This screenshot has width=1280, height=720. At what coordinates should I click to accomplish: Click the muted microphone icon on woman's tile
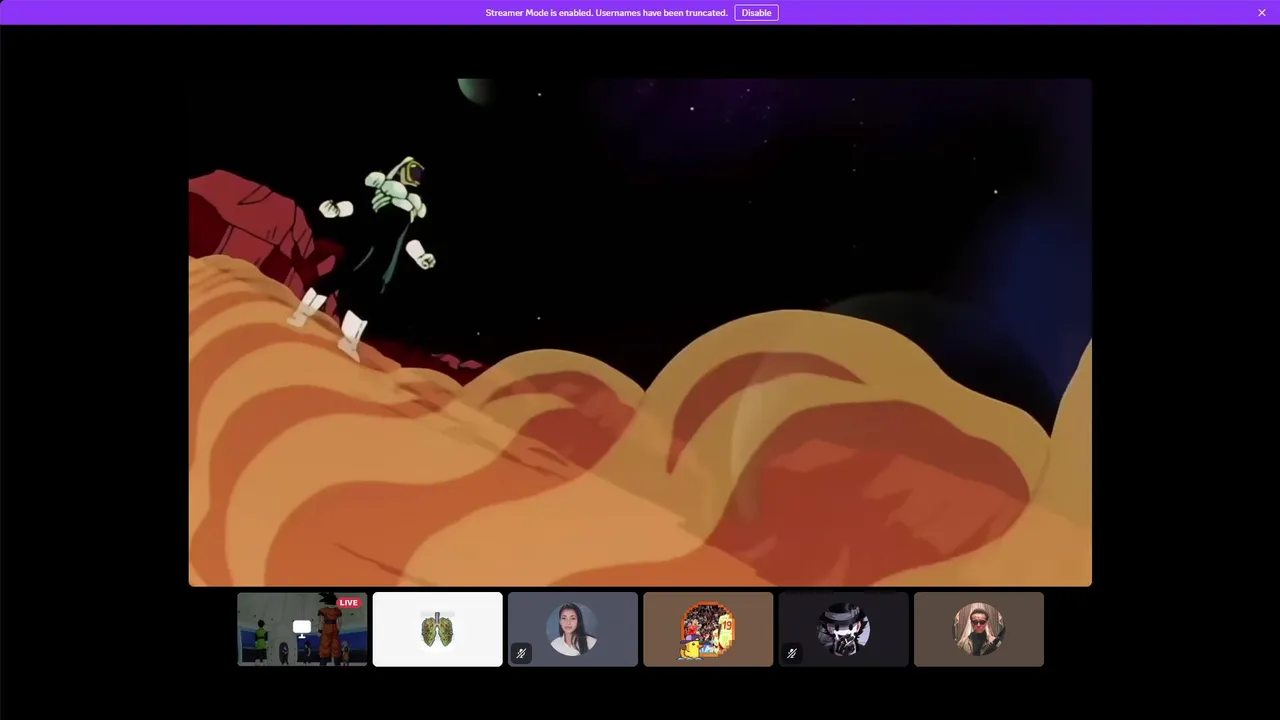tap(521, 653)
